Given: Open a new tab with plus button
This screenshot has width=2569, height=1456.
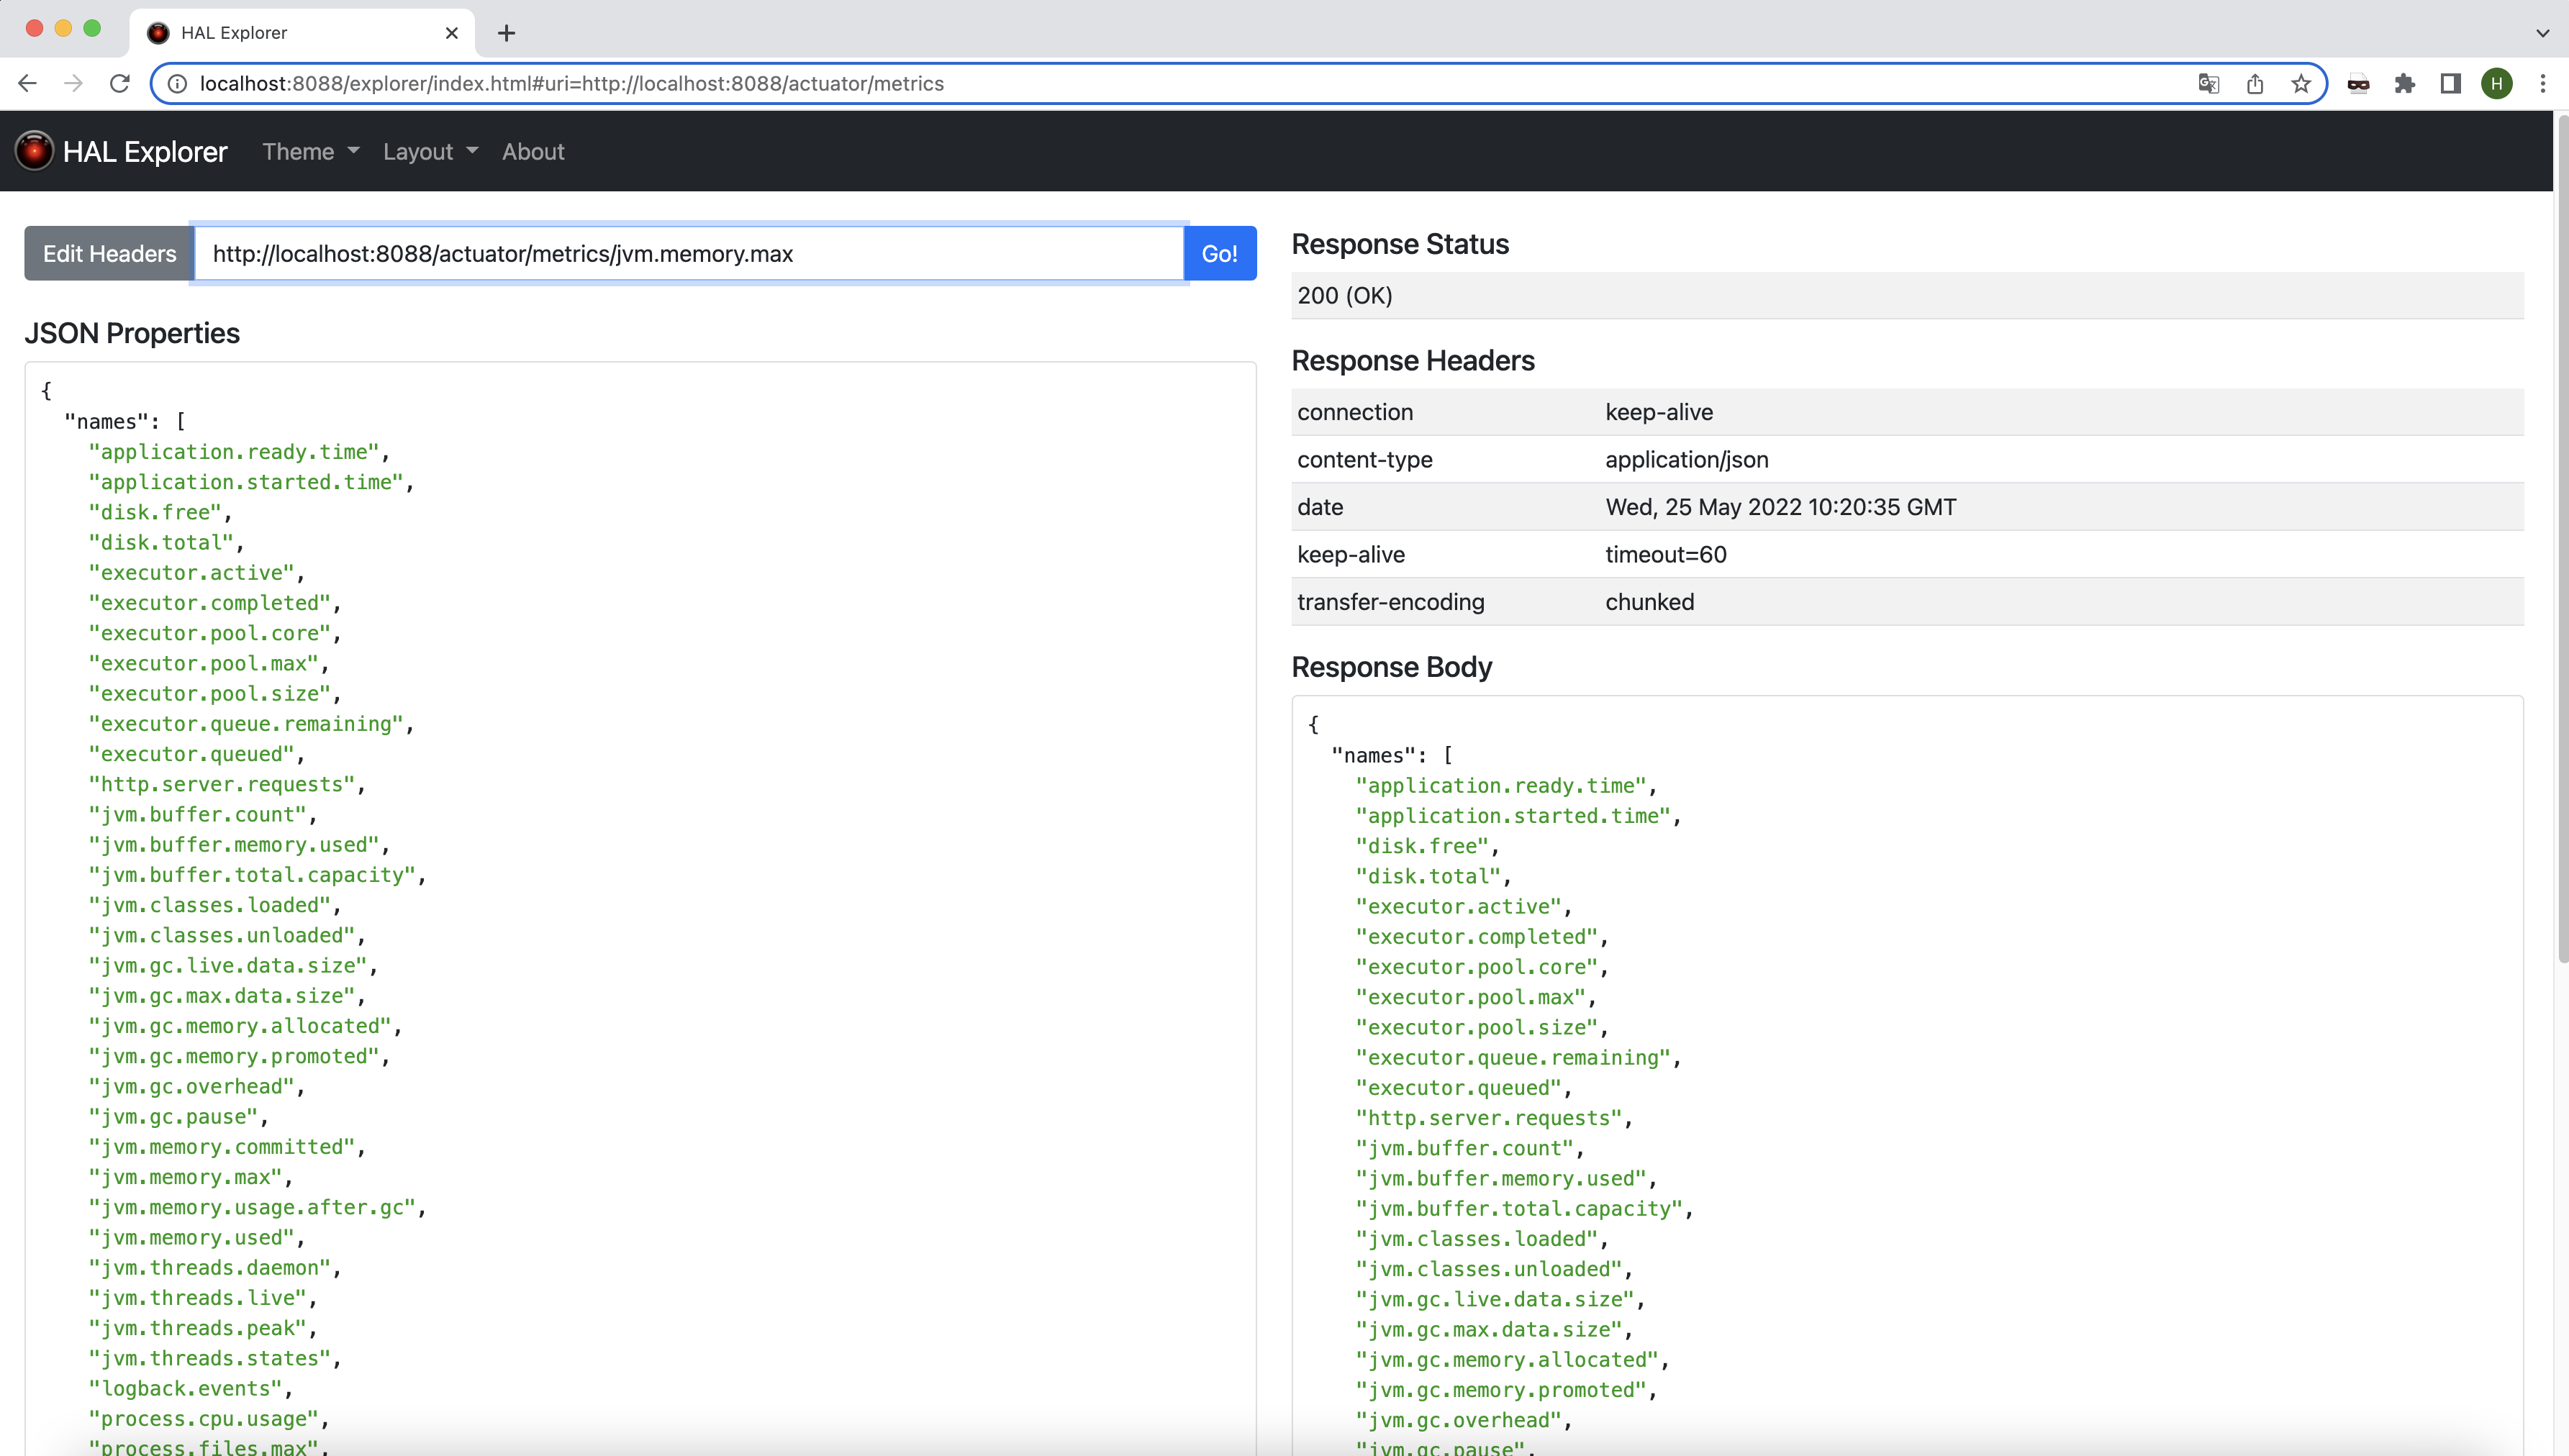Looking at the screenshot, I should pyautogui.click(x=507, y=34).
